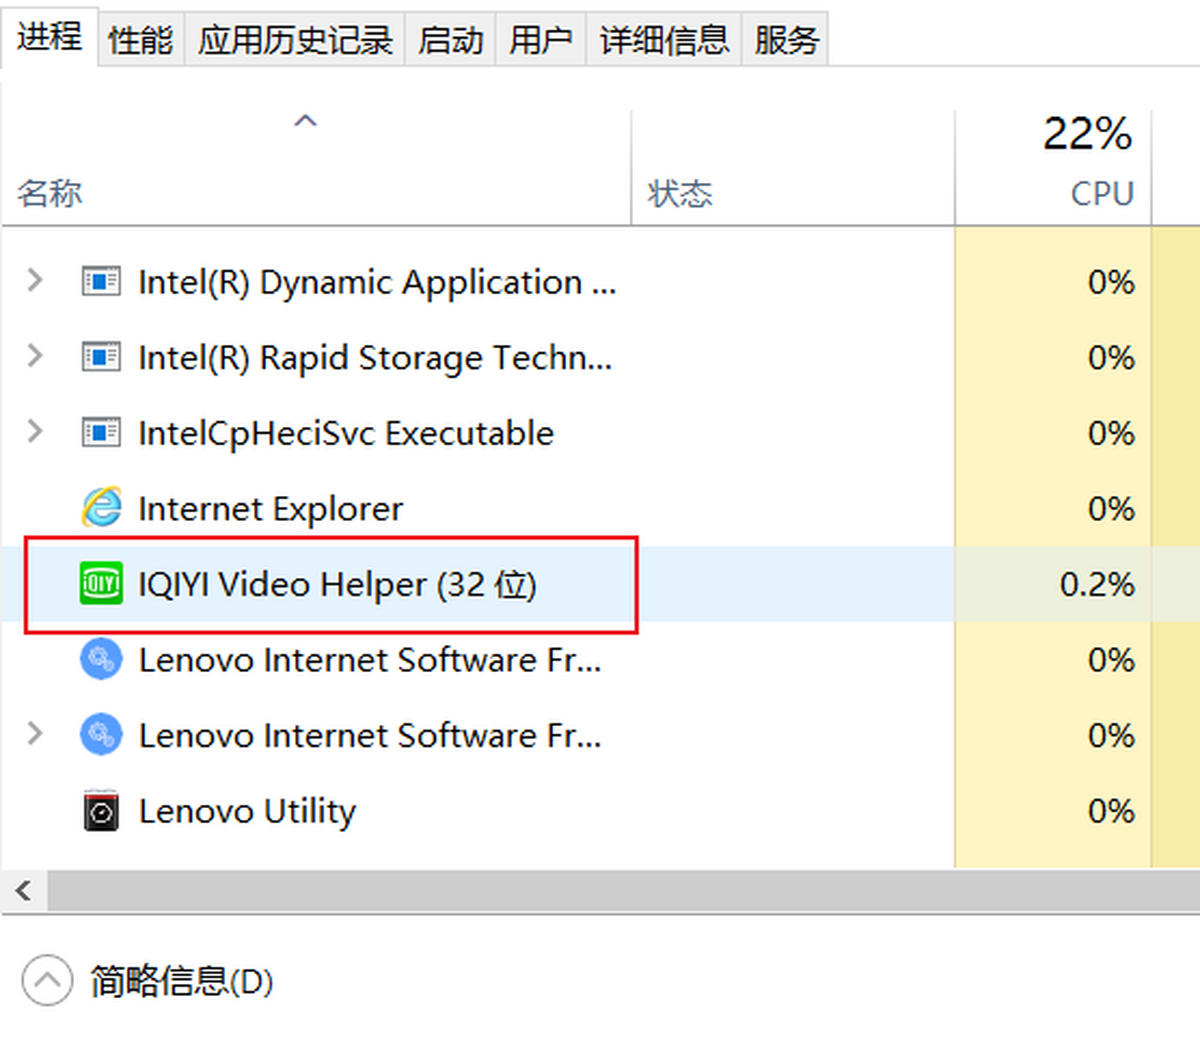Click the second Lenovo Internet Software icon

coord(100,735)
